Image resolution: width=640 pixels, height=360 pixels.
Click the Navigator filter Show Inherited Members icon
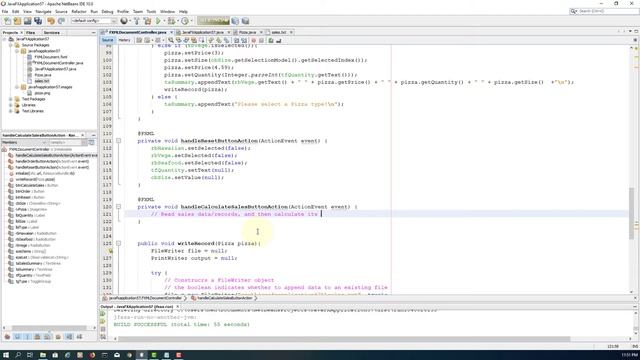coord(7,337)
